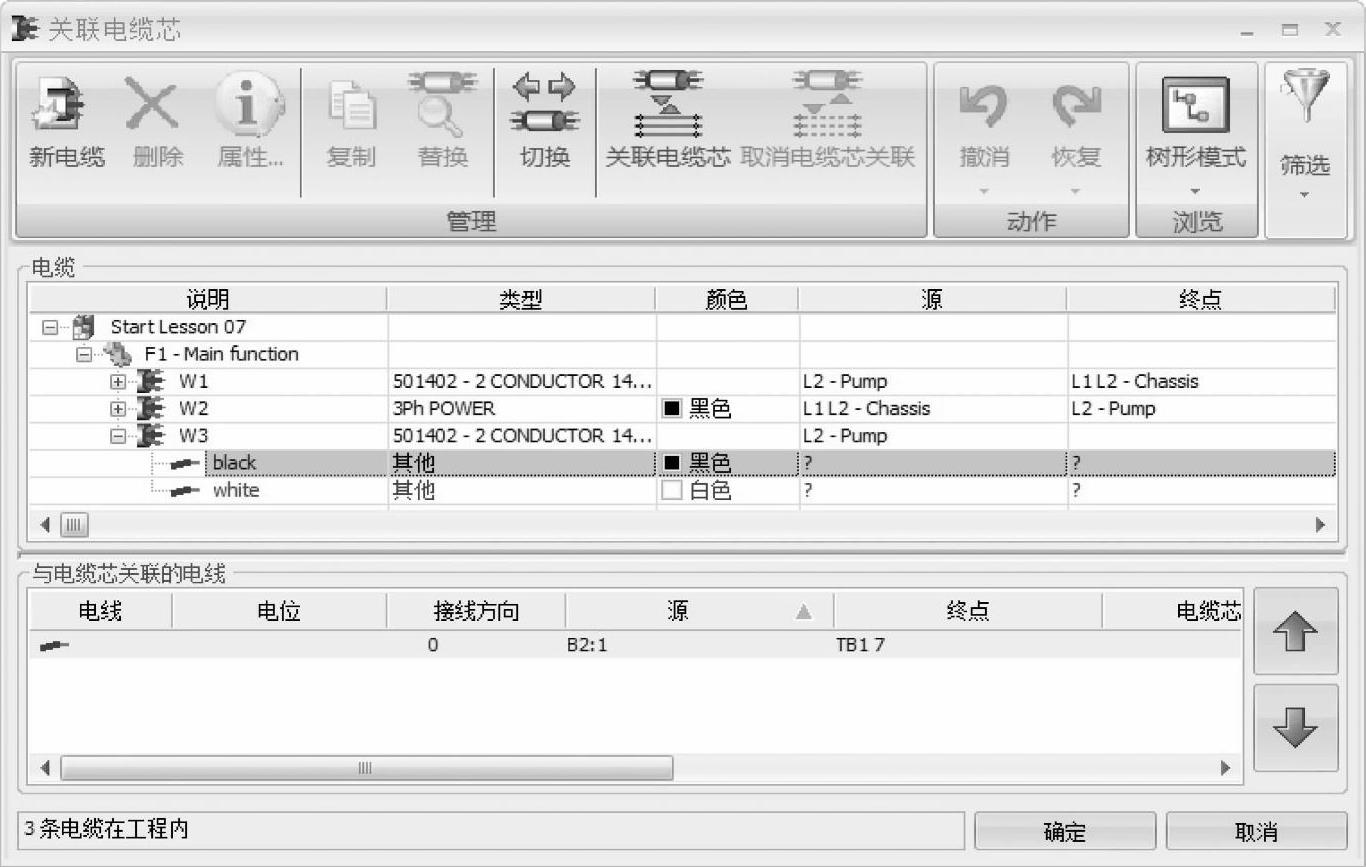
Task: Click the 3Ph POWER type cell
Action: tap(521, 408)
